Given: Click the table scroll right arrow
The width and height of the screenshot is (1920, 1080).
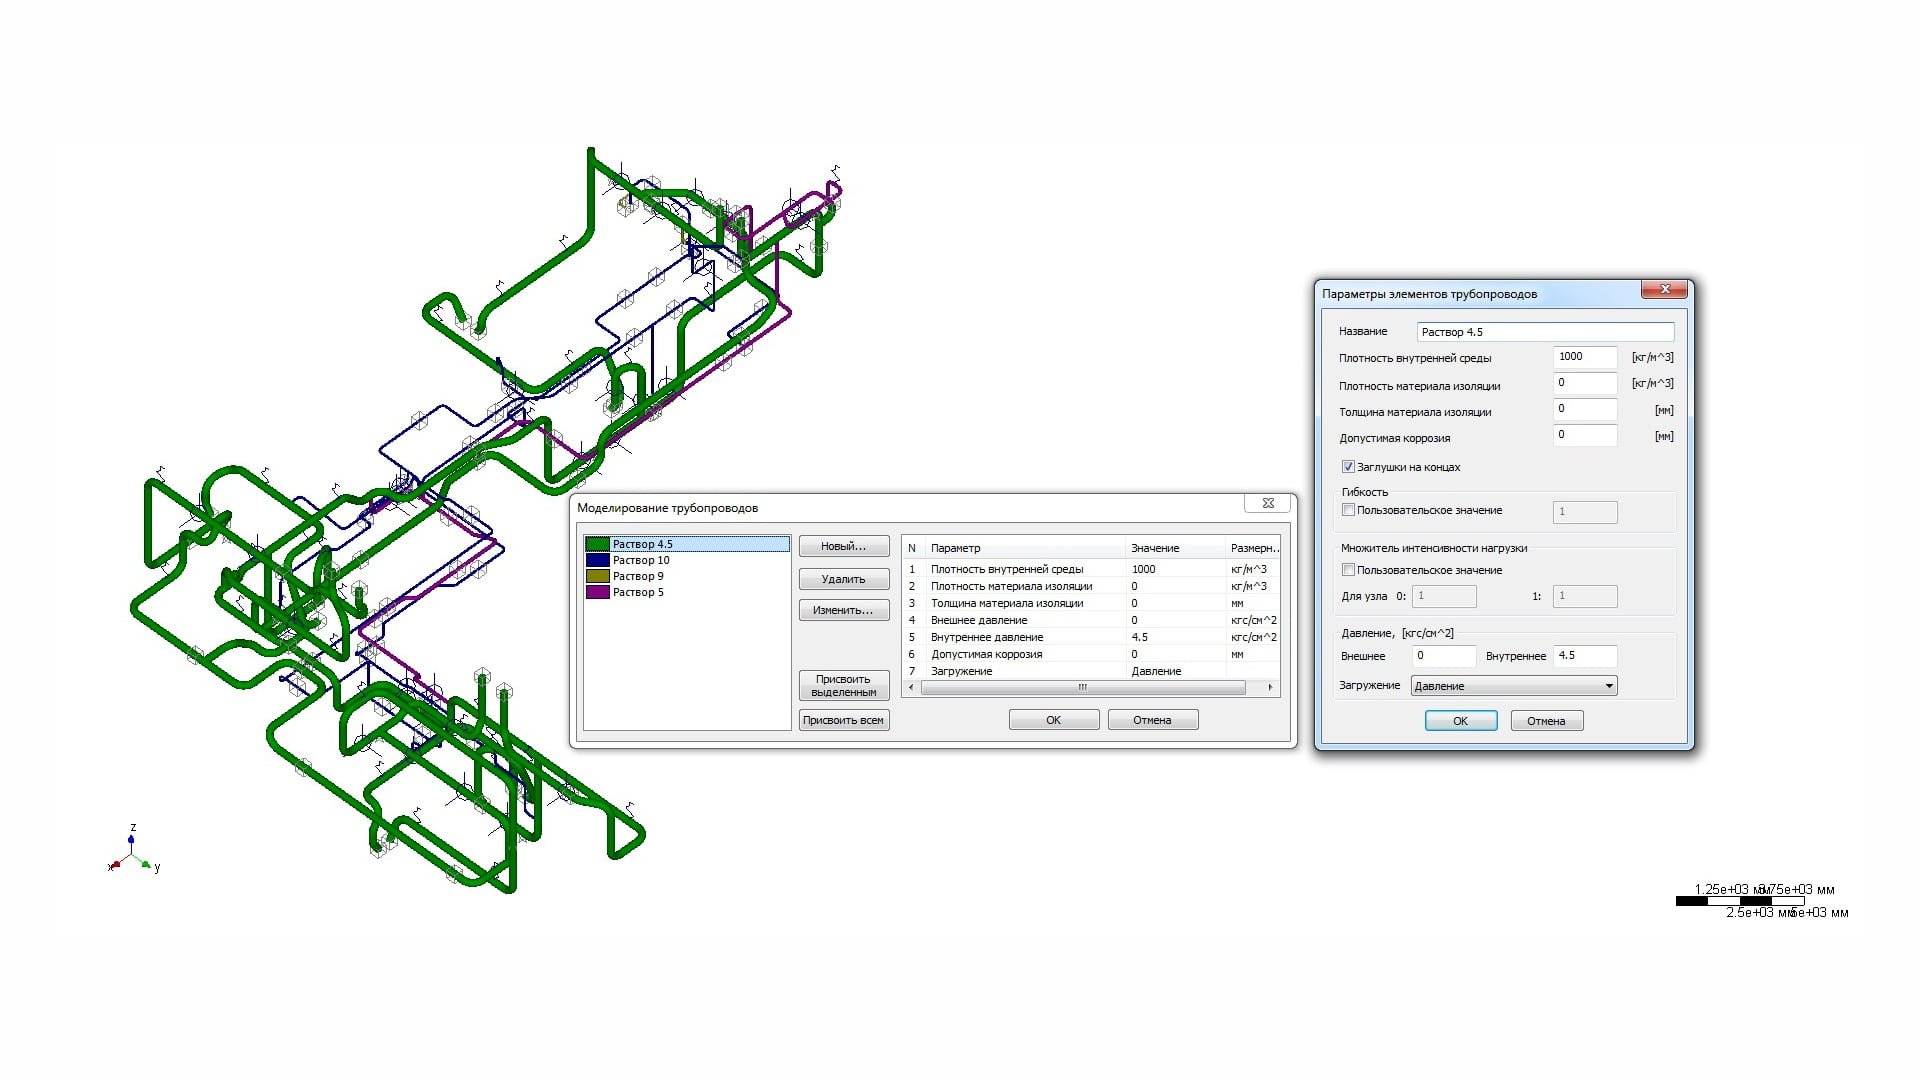Looking at the screenshot, I should [x=1270, y=687].
